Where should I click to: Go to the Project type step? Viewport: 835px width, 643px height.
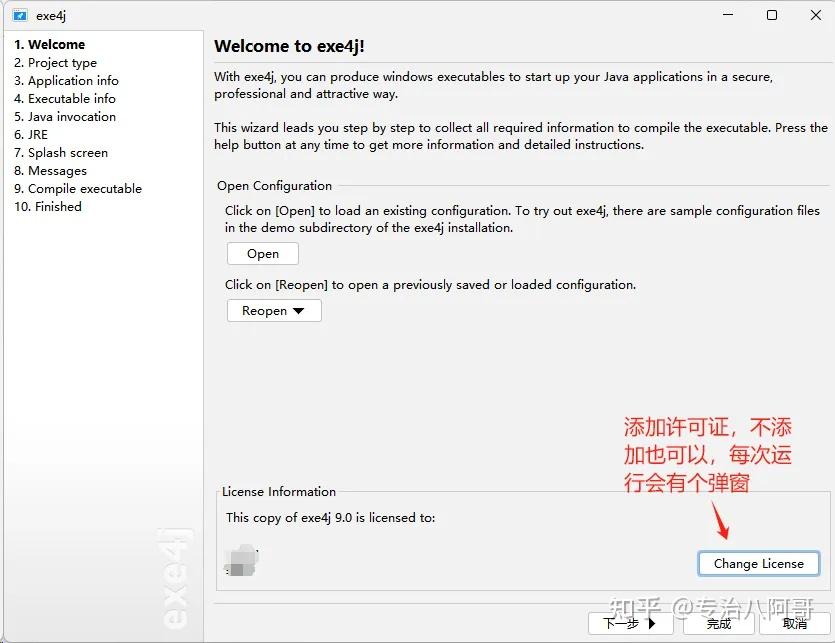(x=56, y=62)
